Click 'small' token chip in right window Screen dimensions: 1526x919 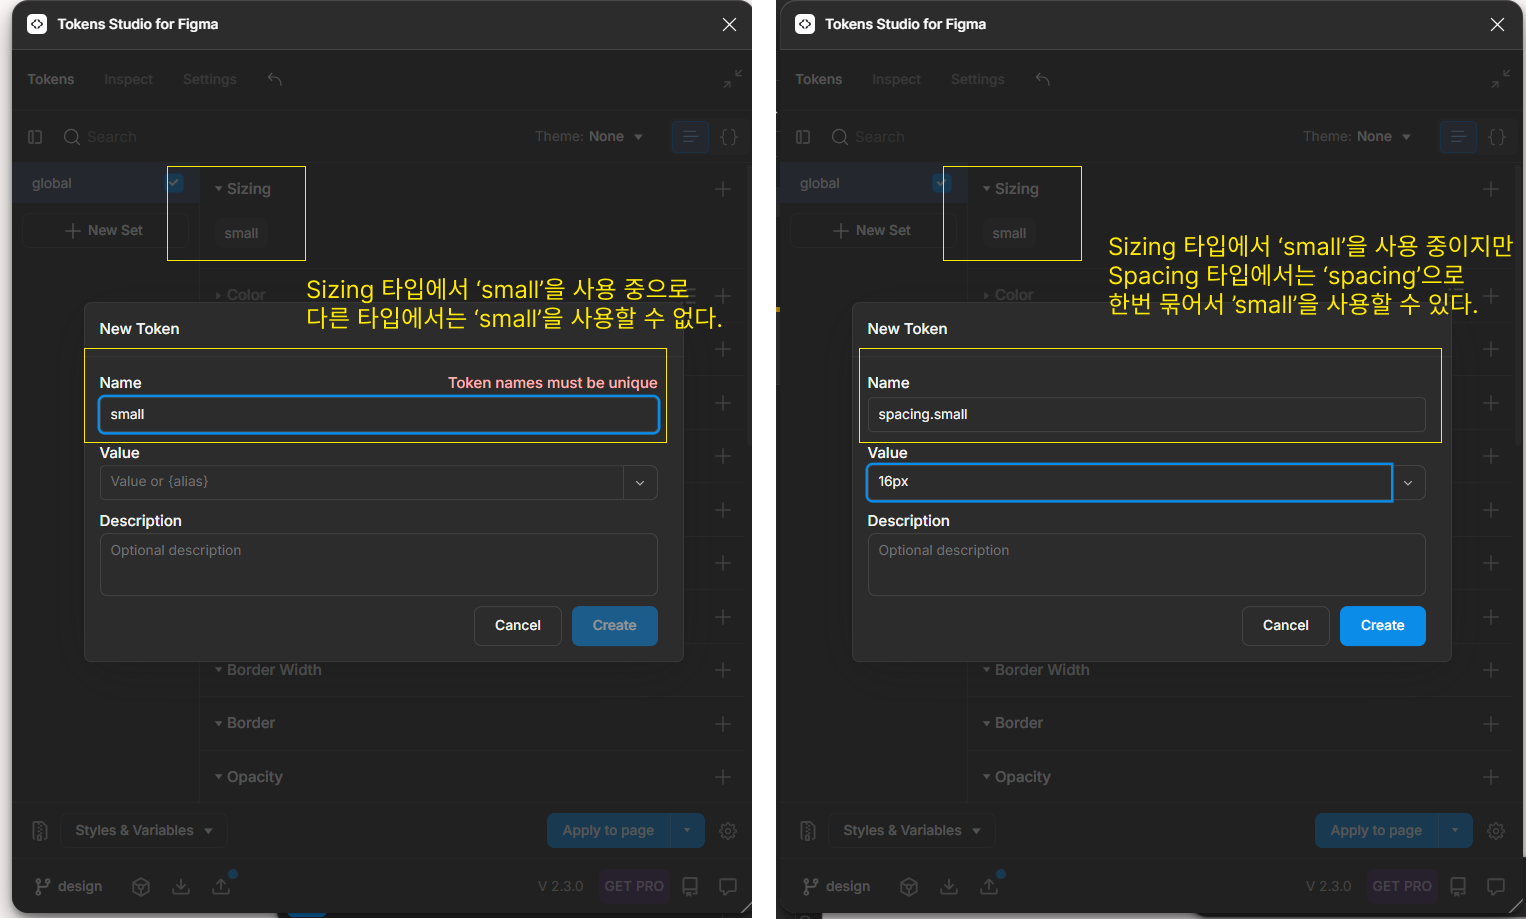[1009, 234]
